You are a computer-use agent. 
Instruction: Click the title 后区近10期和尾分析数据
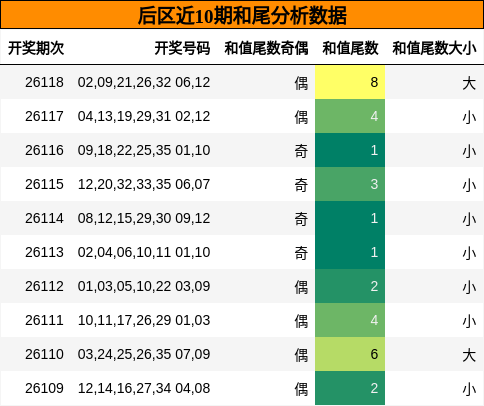click(242, 16)
